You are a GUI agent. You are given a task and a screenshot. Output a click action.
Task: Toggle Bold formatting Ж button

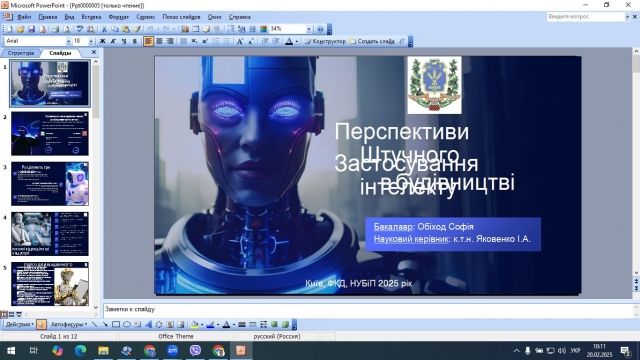click(102, 41)
